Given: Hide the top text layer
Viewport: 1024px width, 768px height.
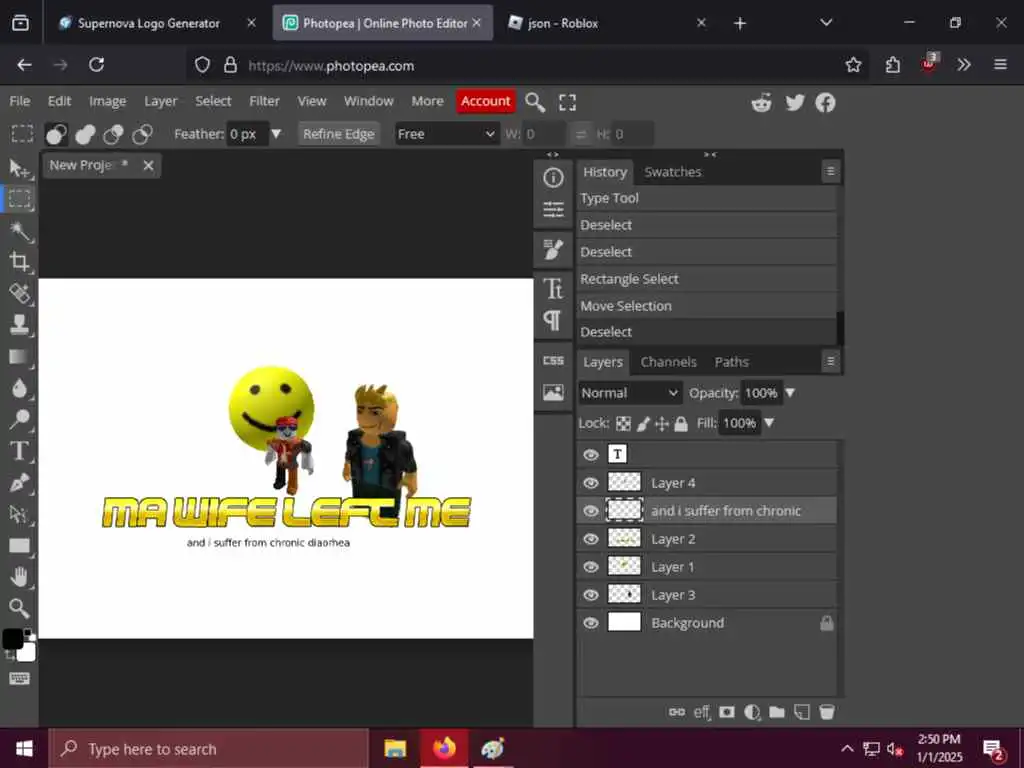Looking at the screenshot, I should click(x=590, y=455).
